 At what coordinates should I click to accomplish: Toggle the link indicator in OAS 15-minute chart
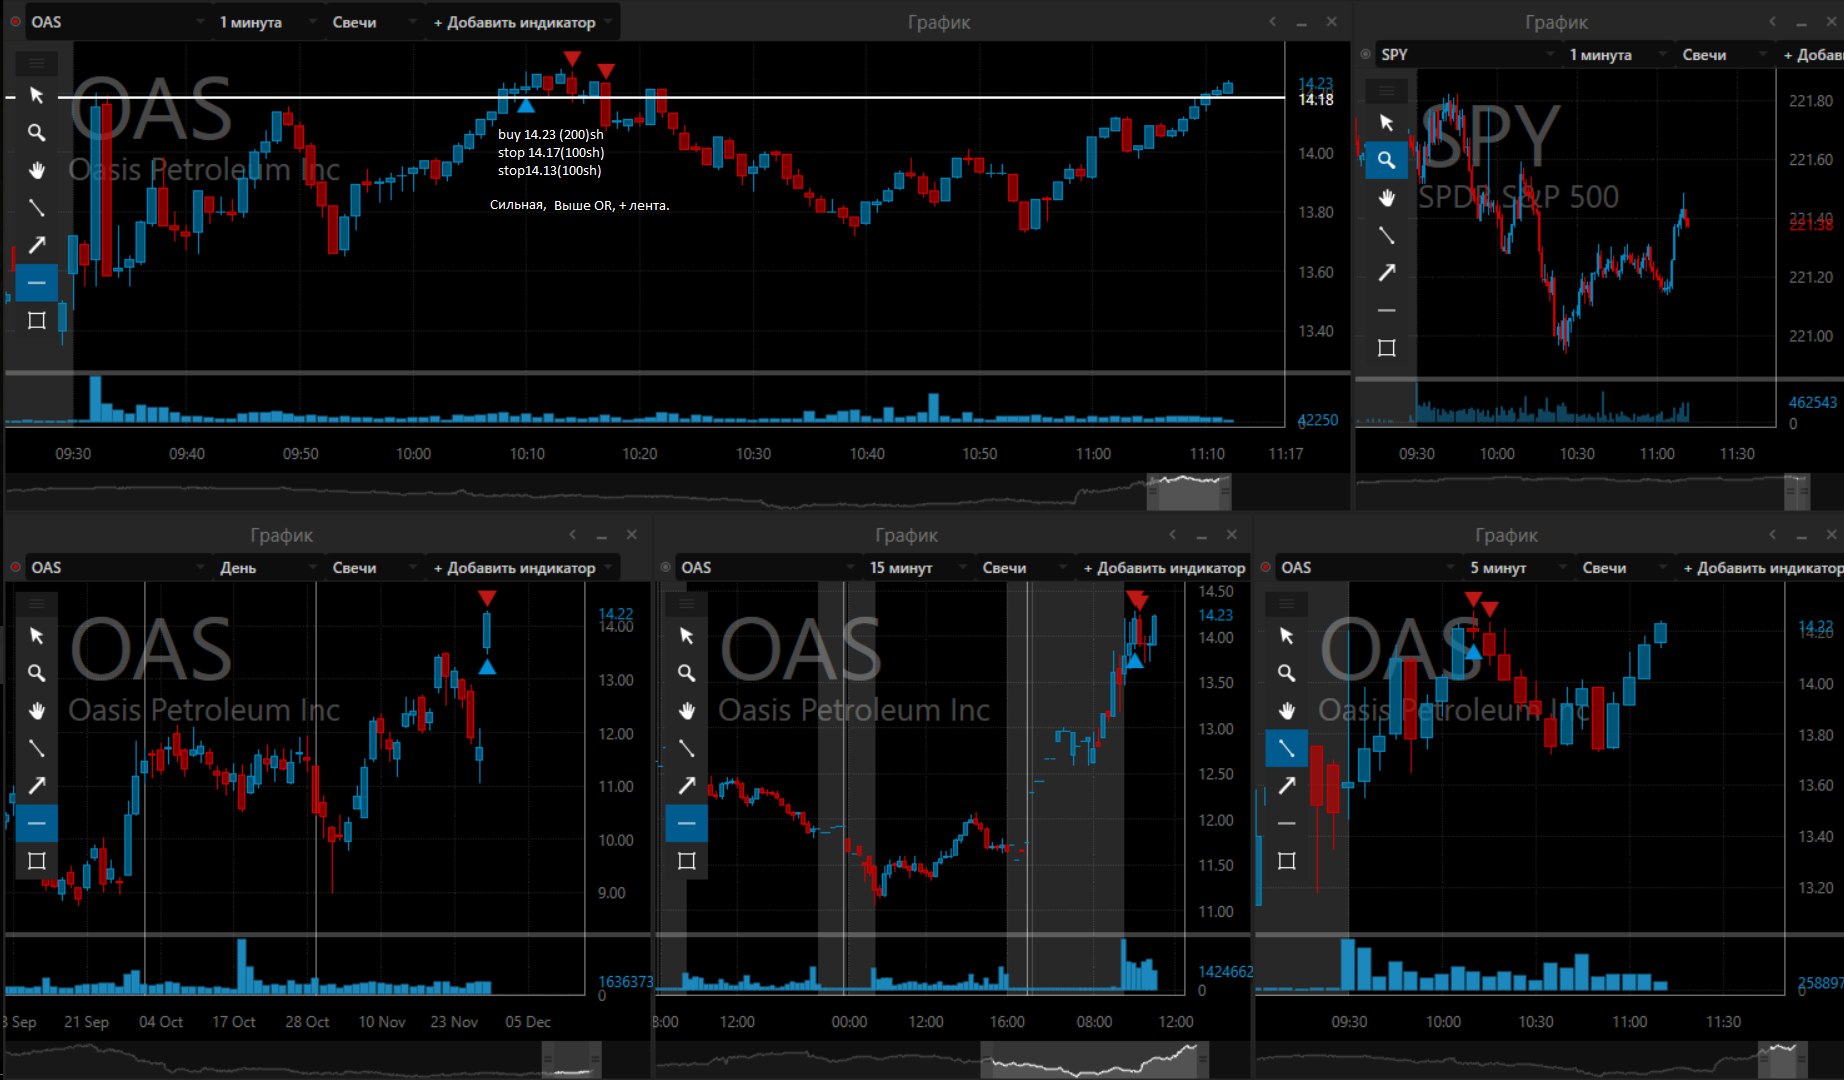point(665,567)
